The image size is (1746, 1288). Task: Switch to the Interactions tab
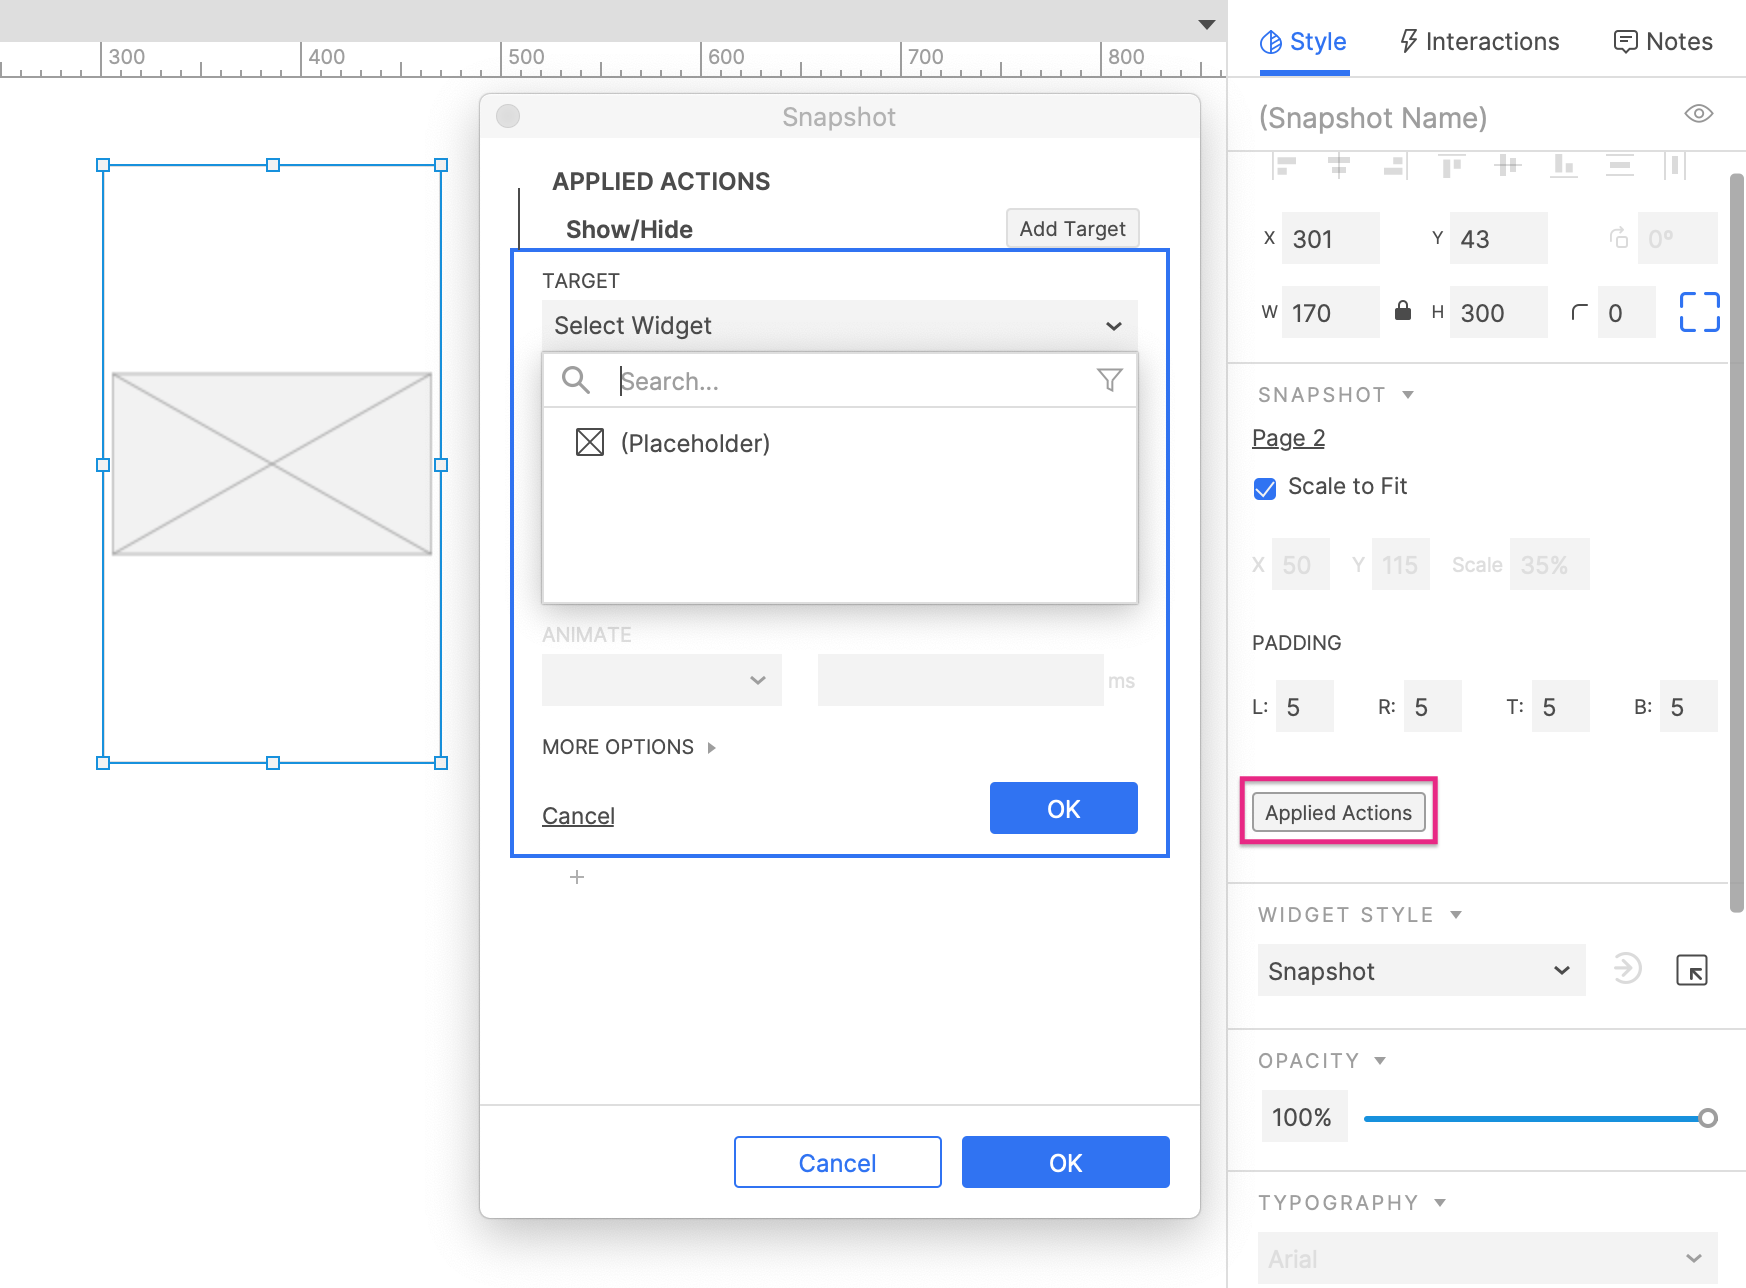point(1478,41)
